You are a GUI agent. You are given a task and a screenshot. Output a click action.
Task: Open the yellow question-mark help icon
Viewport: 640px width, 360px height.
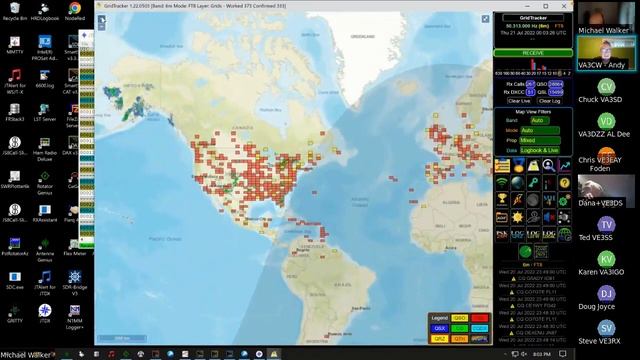(x=564, y=183)
